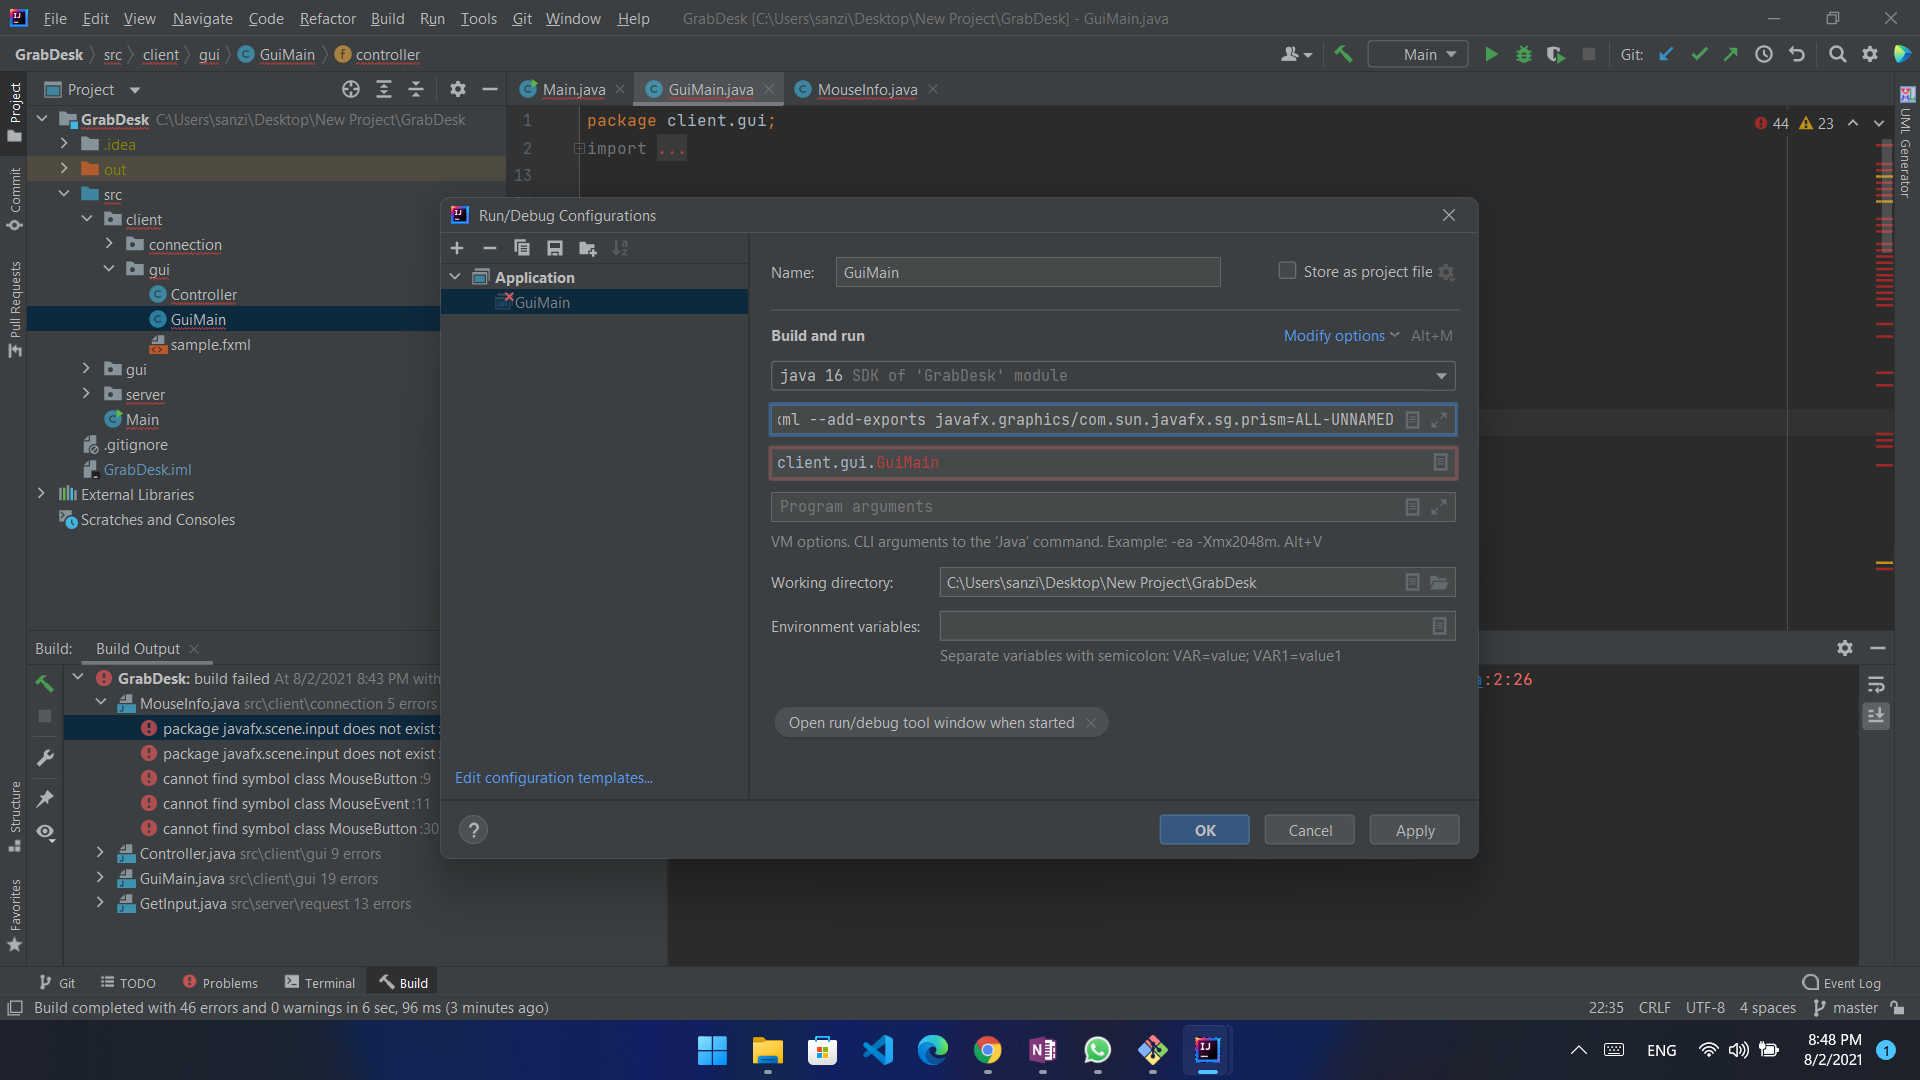Remove the 'Open run/debug tool window' option chip
1920x1080 pixels.
tap(1091, 723)
